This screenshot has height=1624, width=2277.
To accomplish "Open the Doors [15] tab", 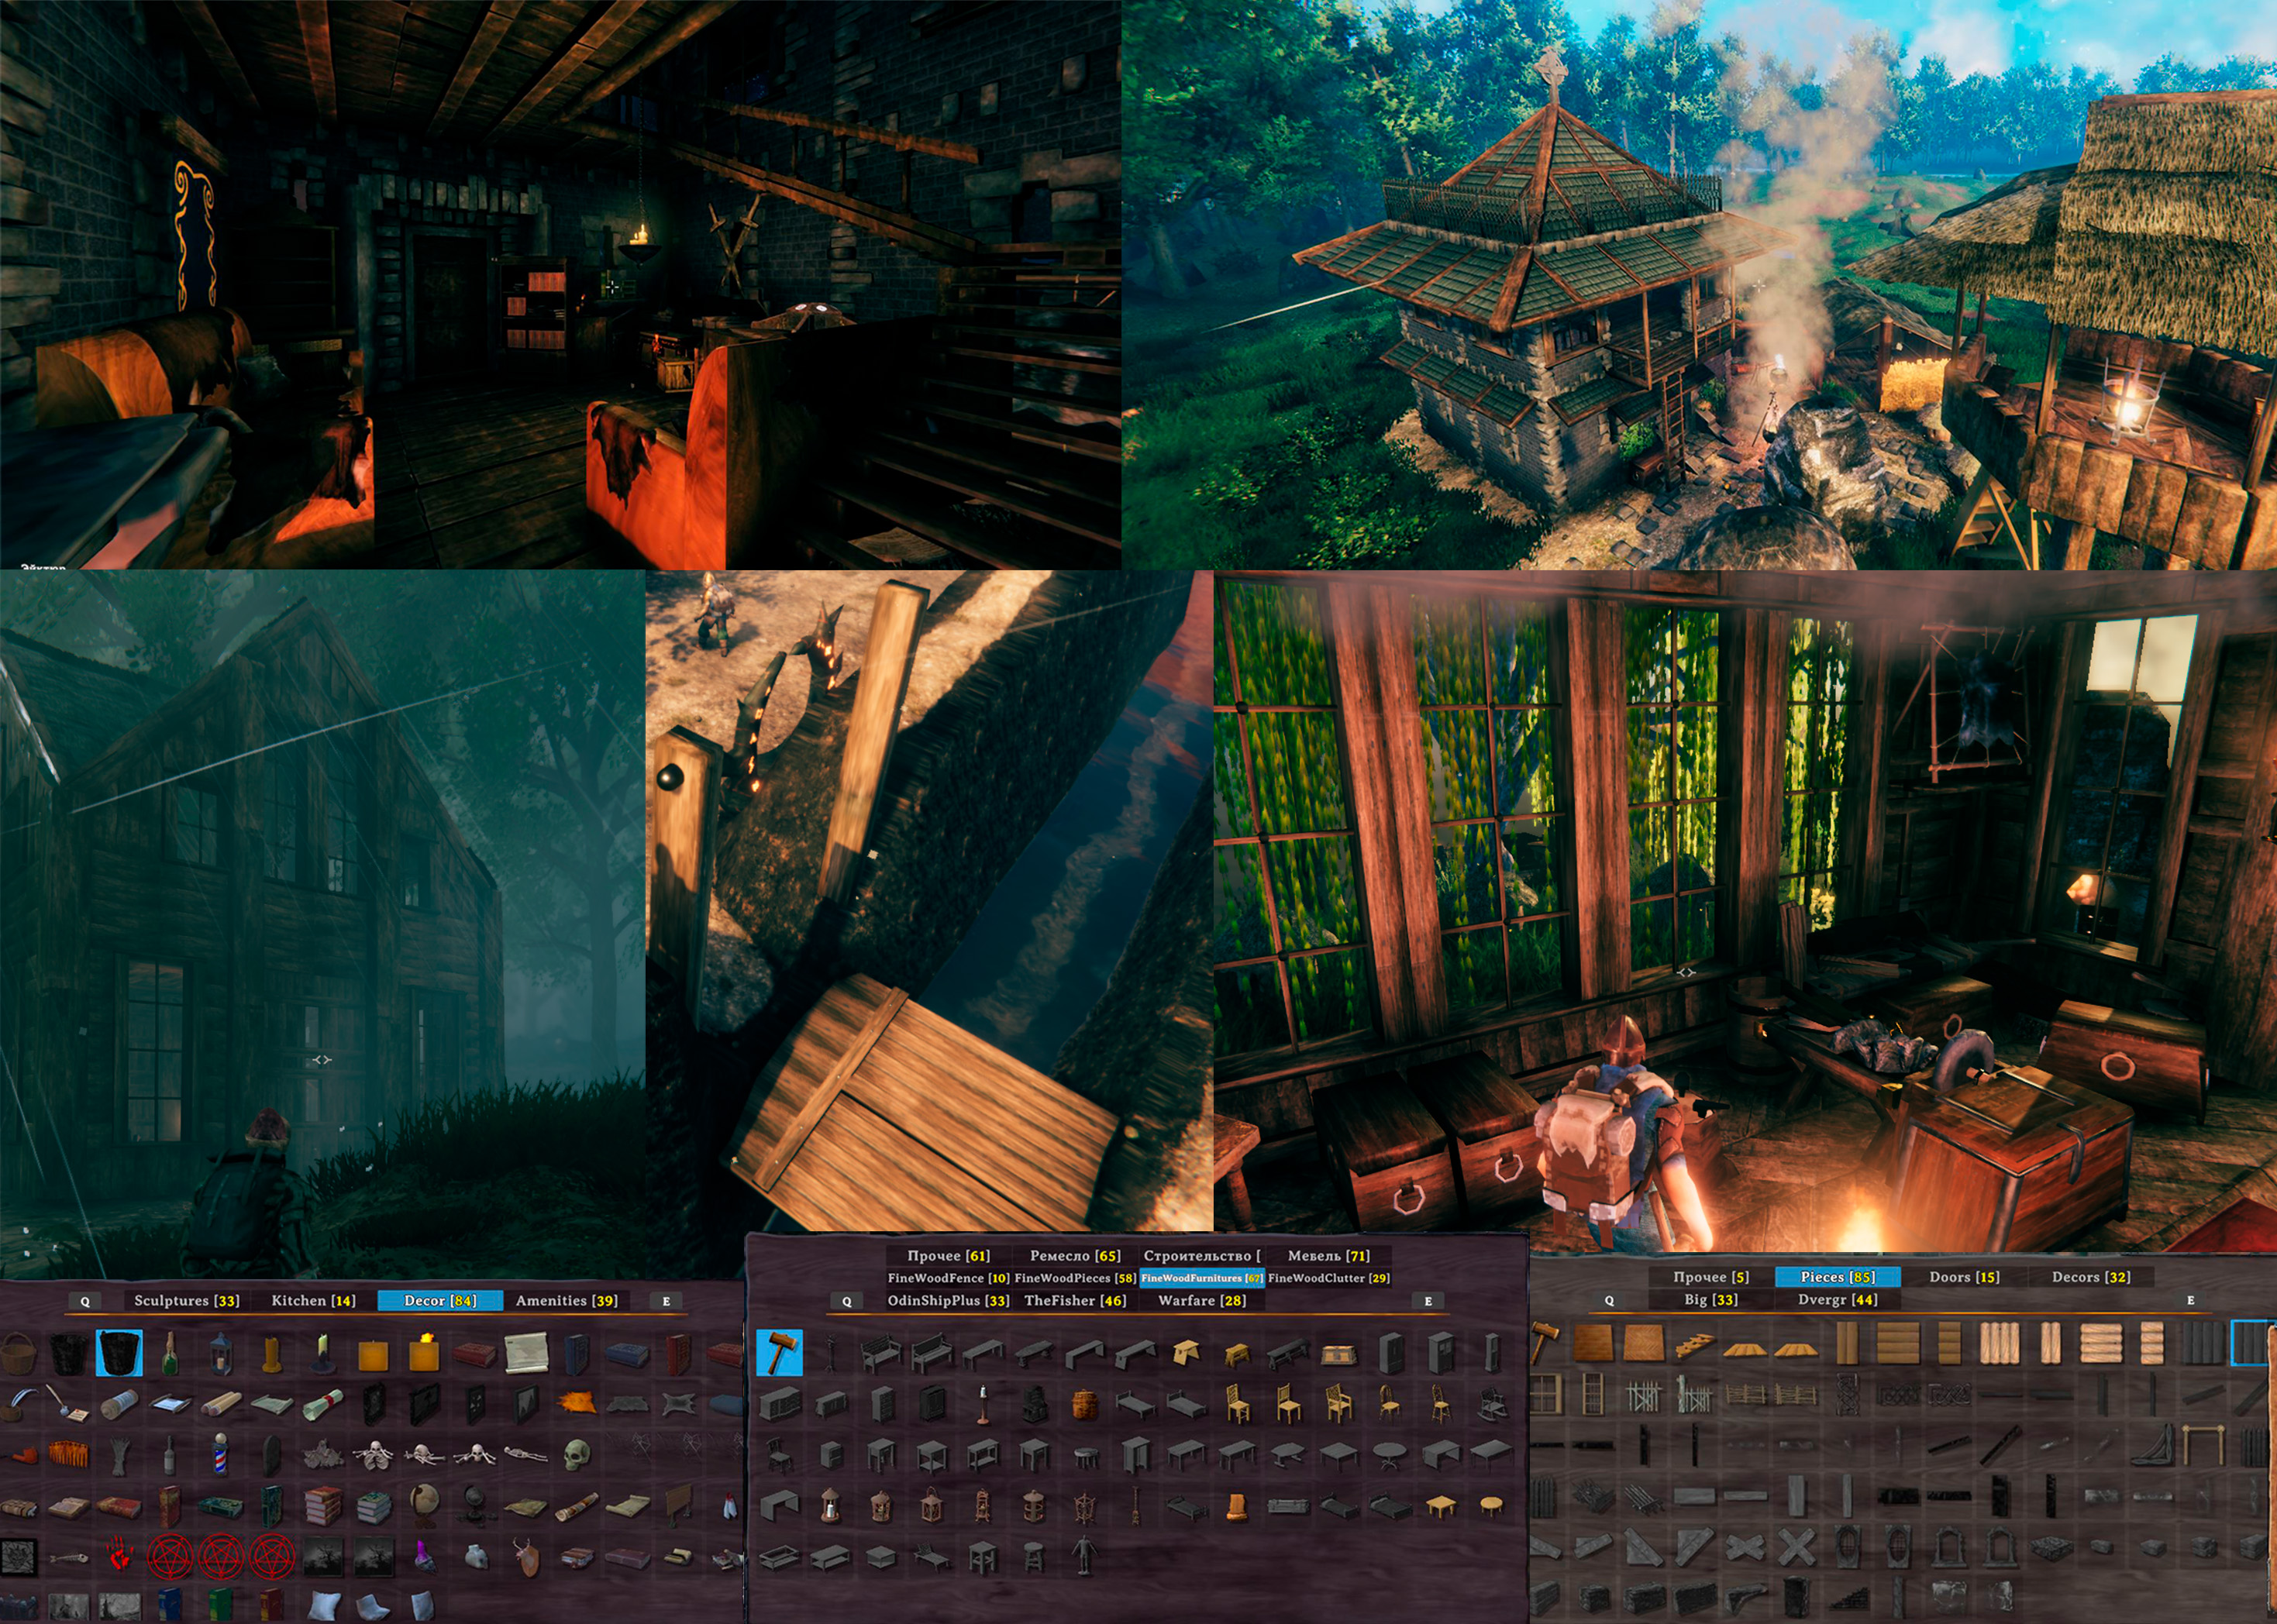I will 1964,1277.
